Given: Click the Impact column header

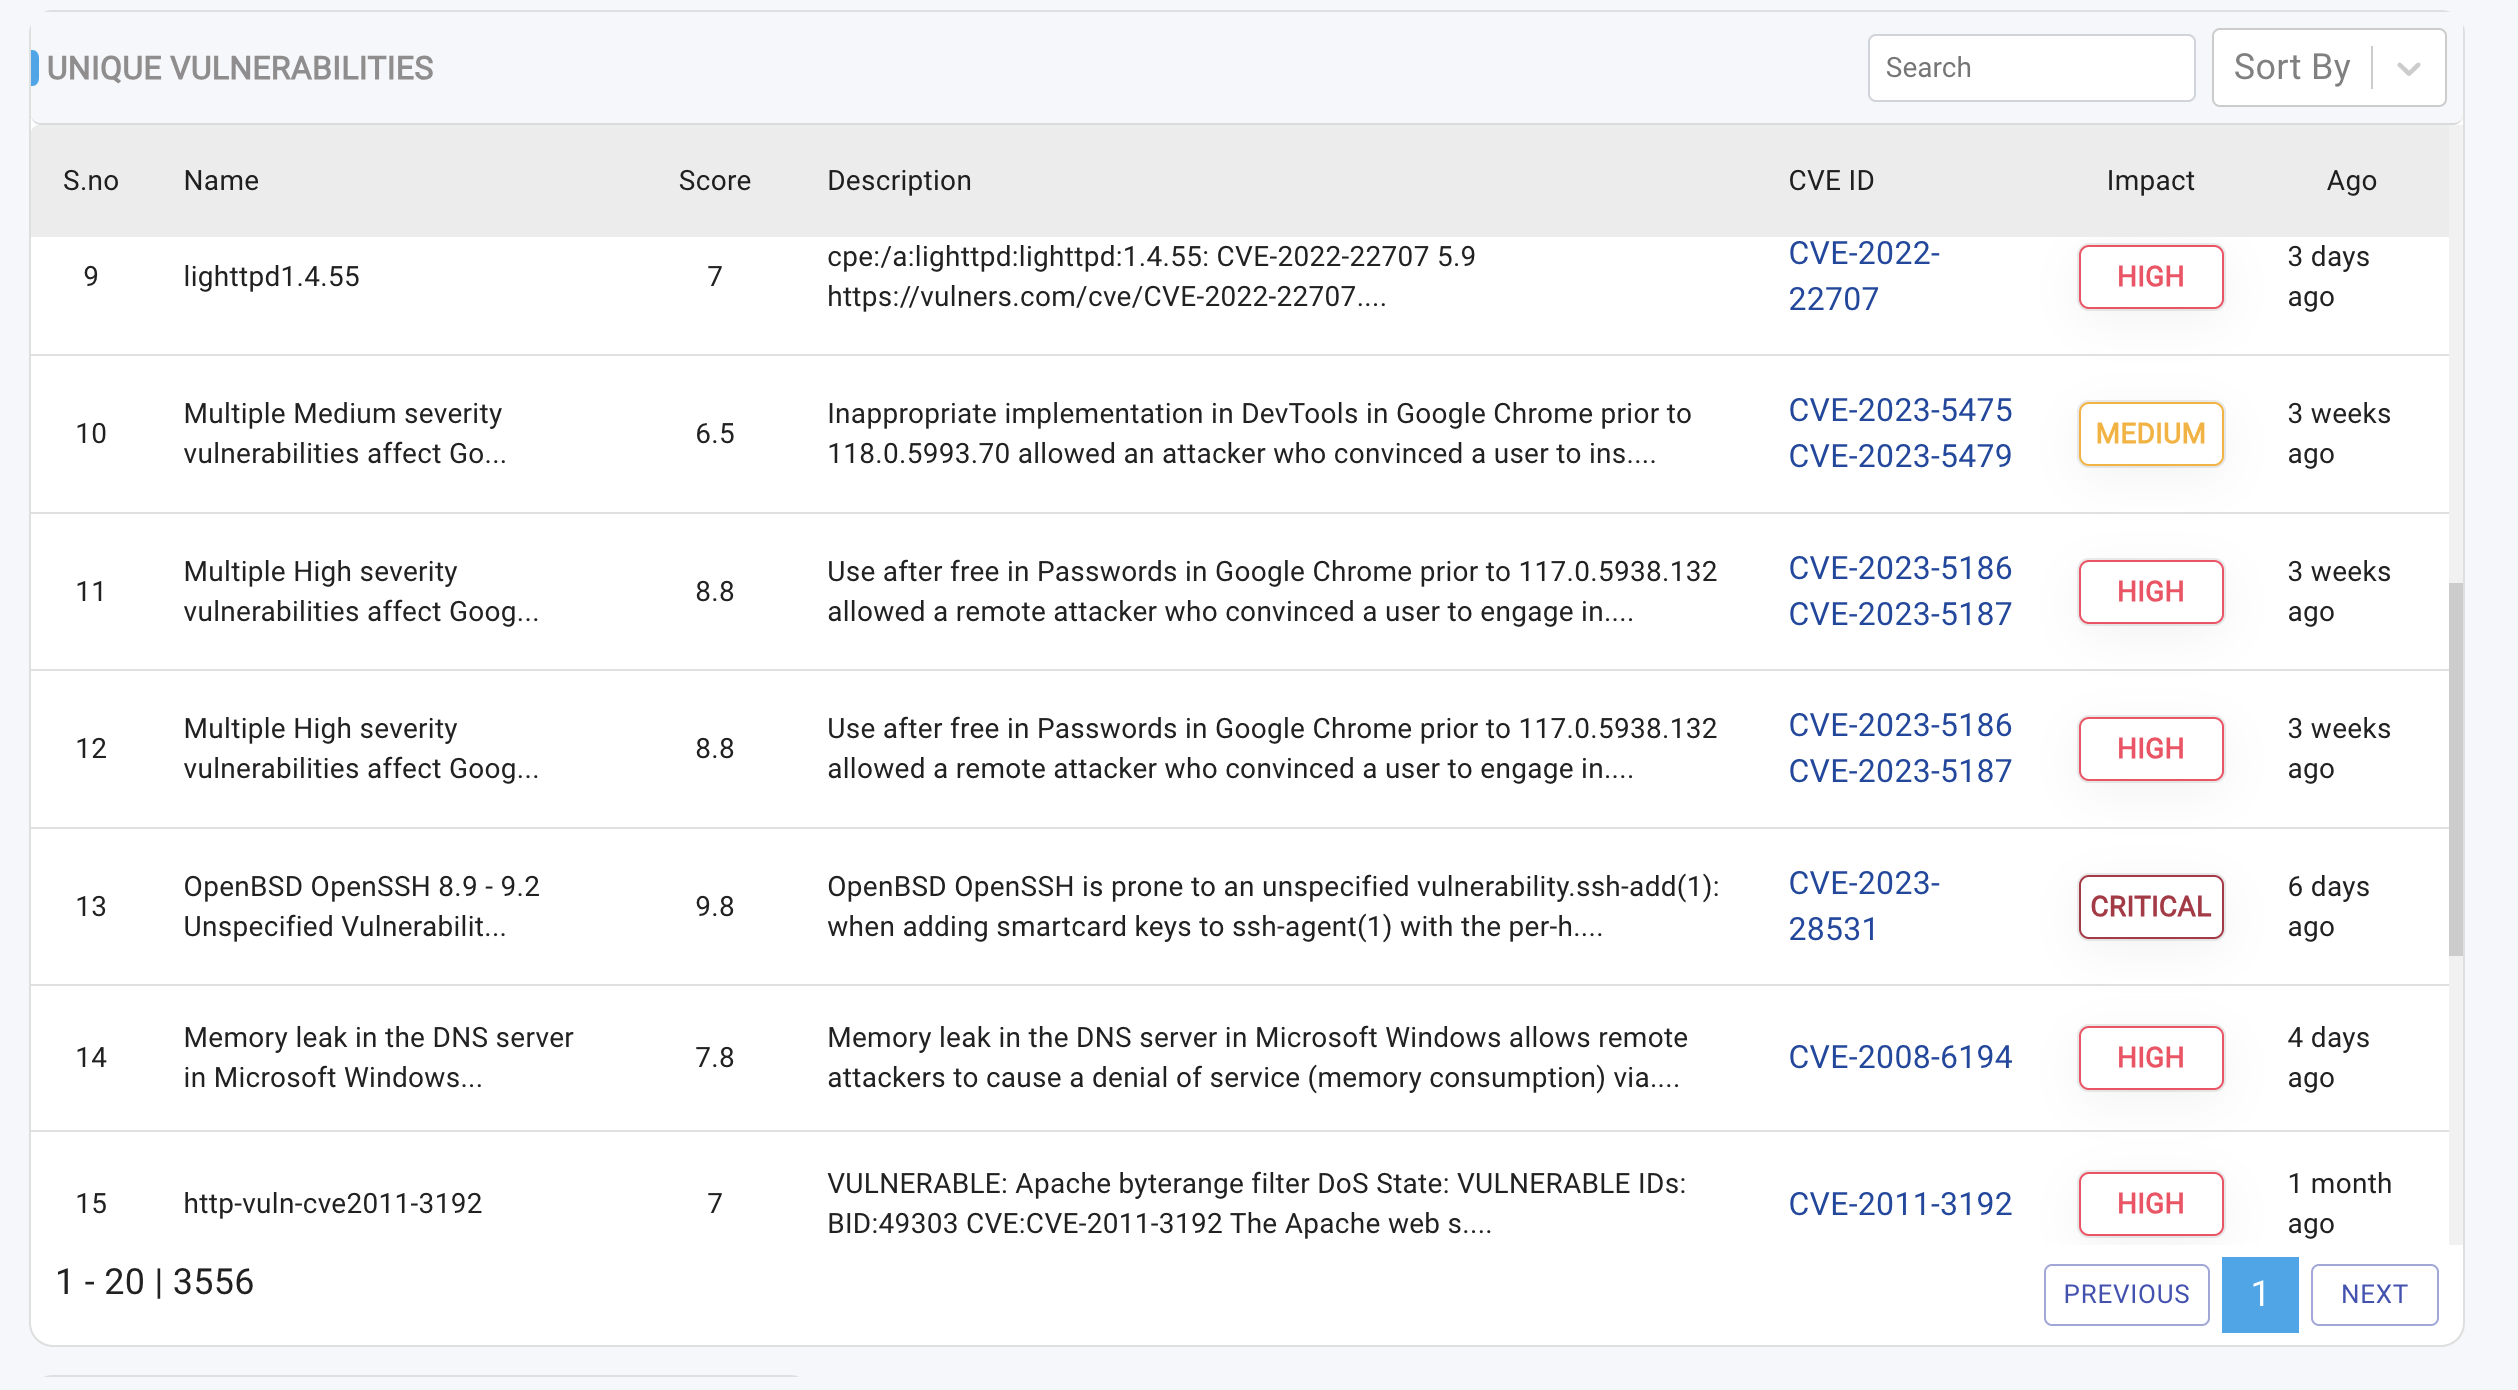Looking at the screenshot, I should click(2150, 181).
